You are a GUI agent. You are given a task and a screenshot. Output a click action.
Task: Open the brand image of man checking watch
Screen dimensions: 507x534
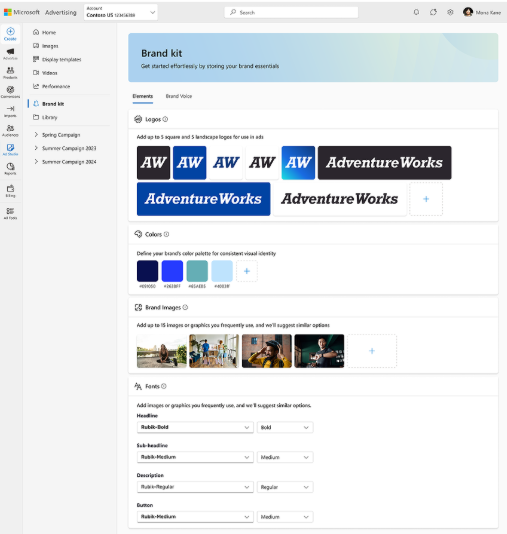[319, 351]
